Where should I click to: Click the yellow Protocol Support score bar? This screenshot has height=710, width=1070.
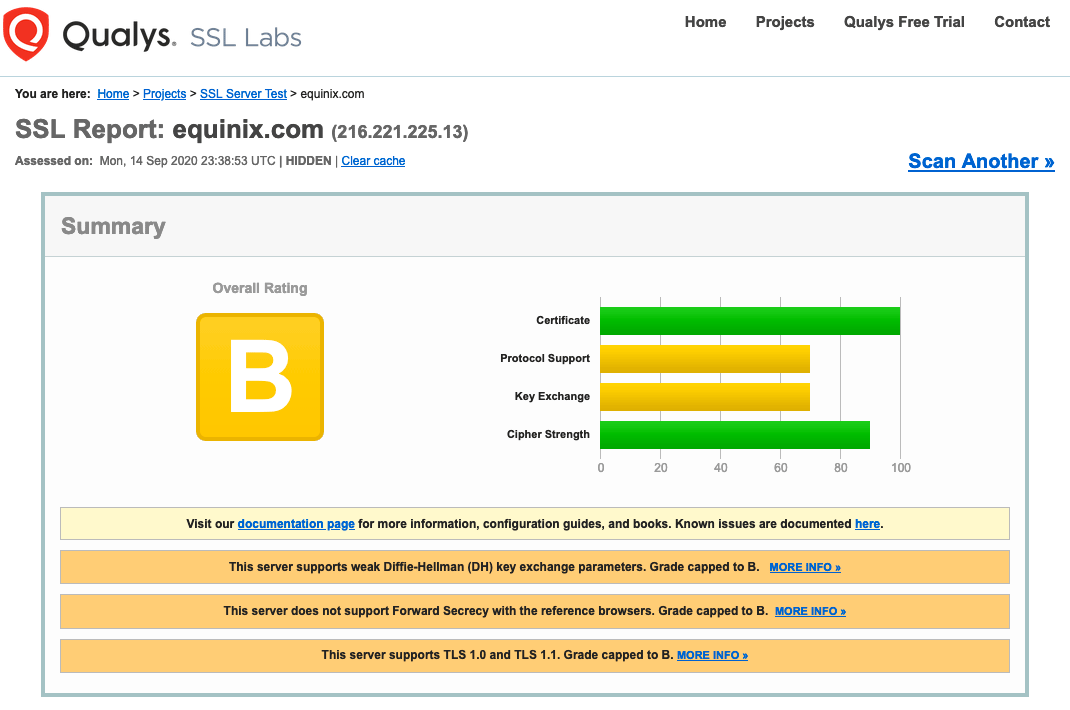coord(705,359)
